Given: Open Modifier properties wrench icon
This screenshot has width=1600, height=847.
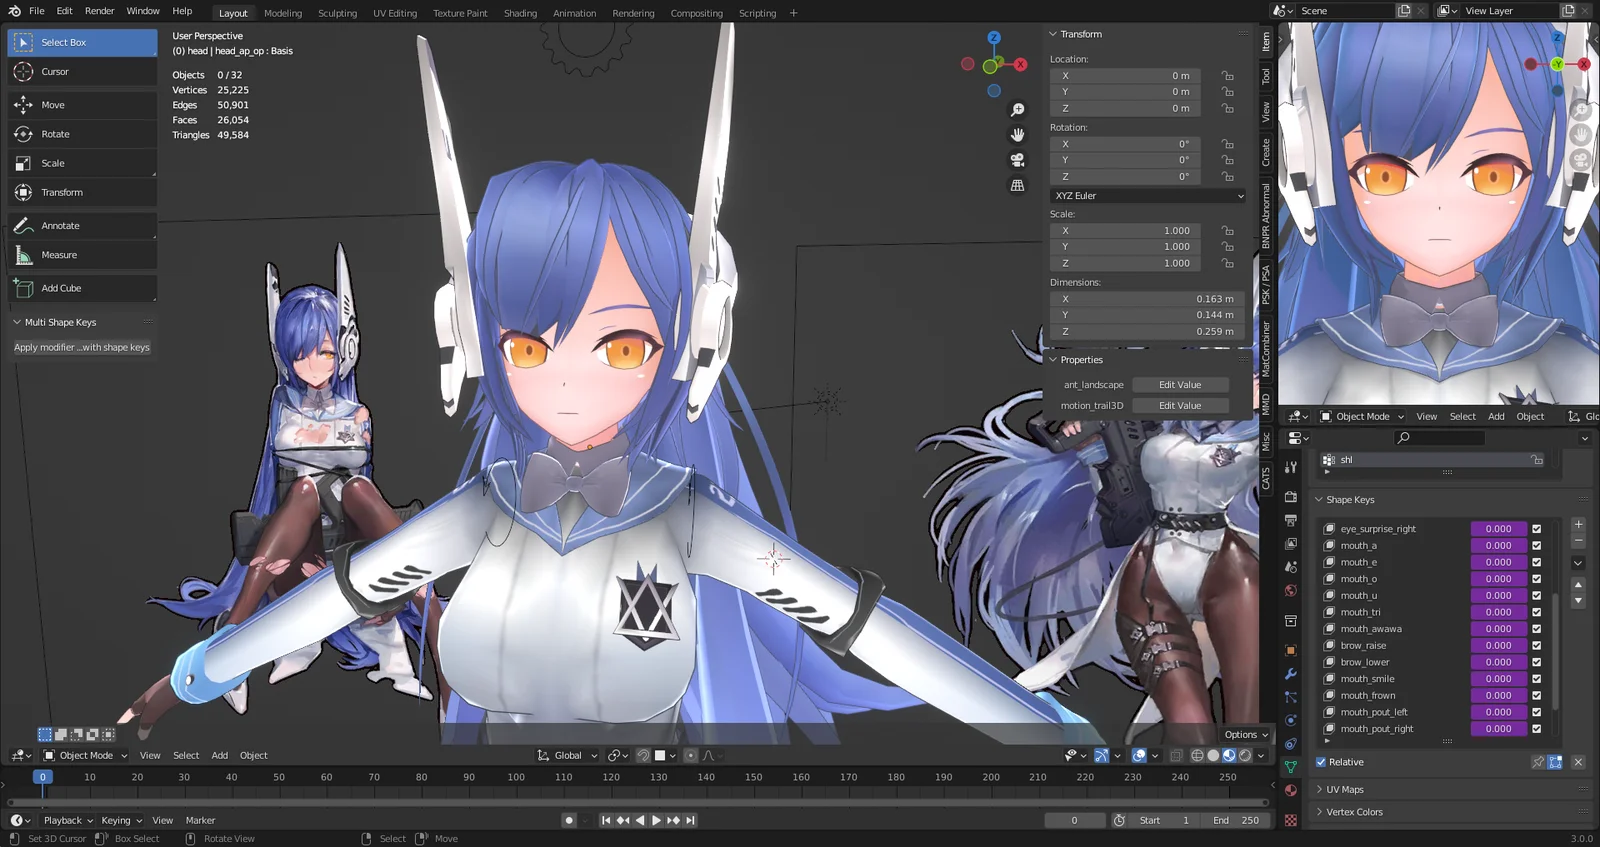Looking at the screenshot, I should 1291,674.
